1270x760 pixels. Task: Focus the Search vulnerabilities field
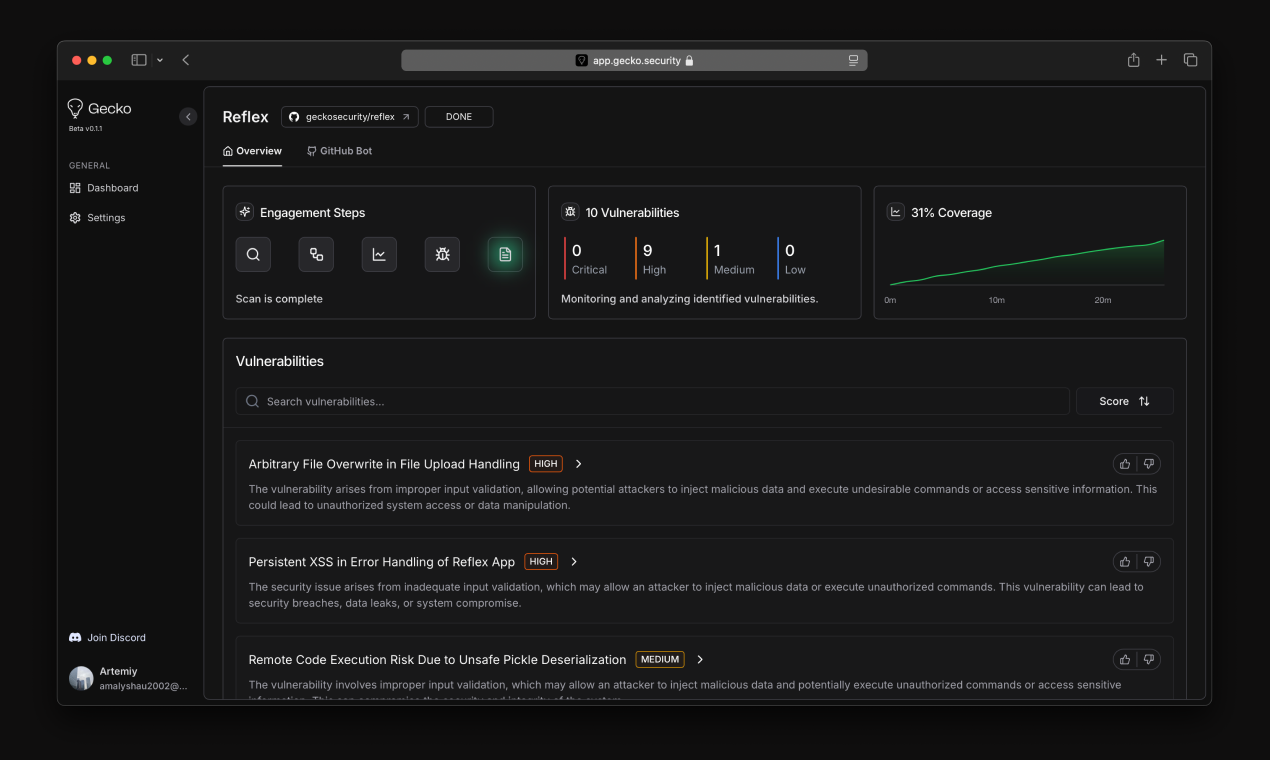pos(652,401)
